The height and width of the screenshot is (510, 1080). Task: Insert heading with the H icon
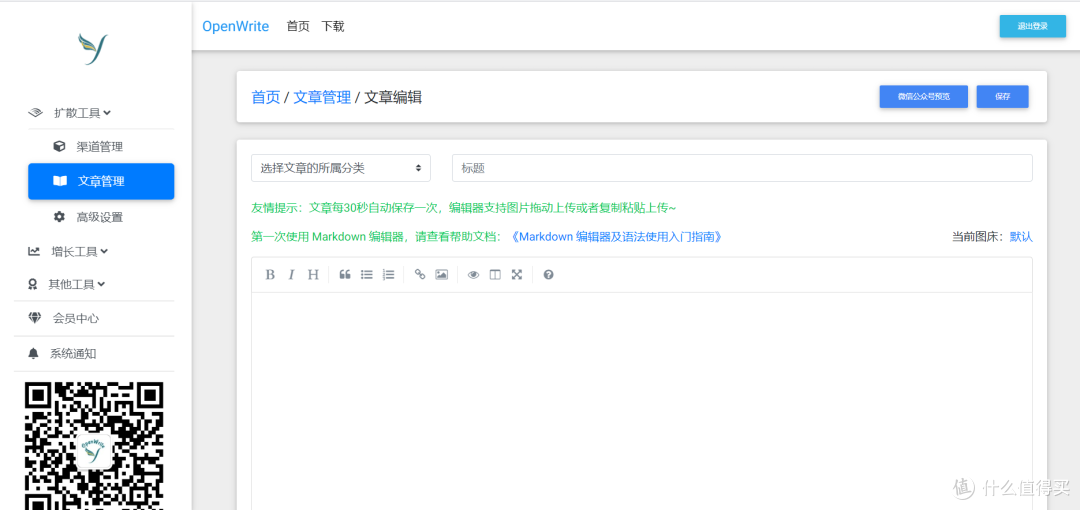313,274
